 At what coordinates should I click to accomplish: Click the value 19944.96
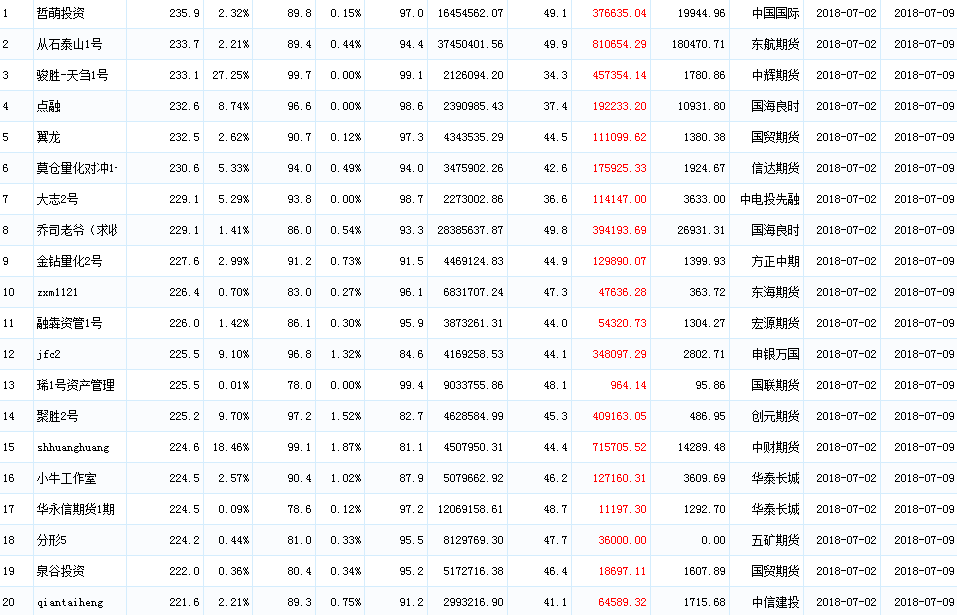[x=702, y=13]
